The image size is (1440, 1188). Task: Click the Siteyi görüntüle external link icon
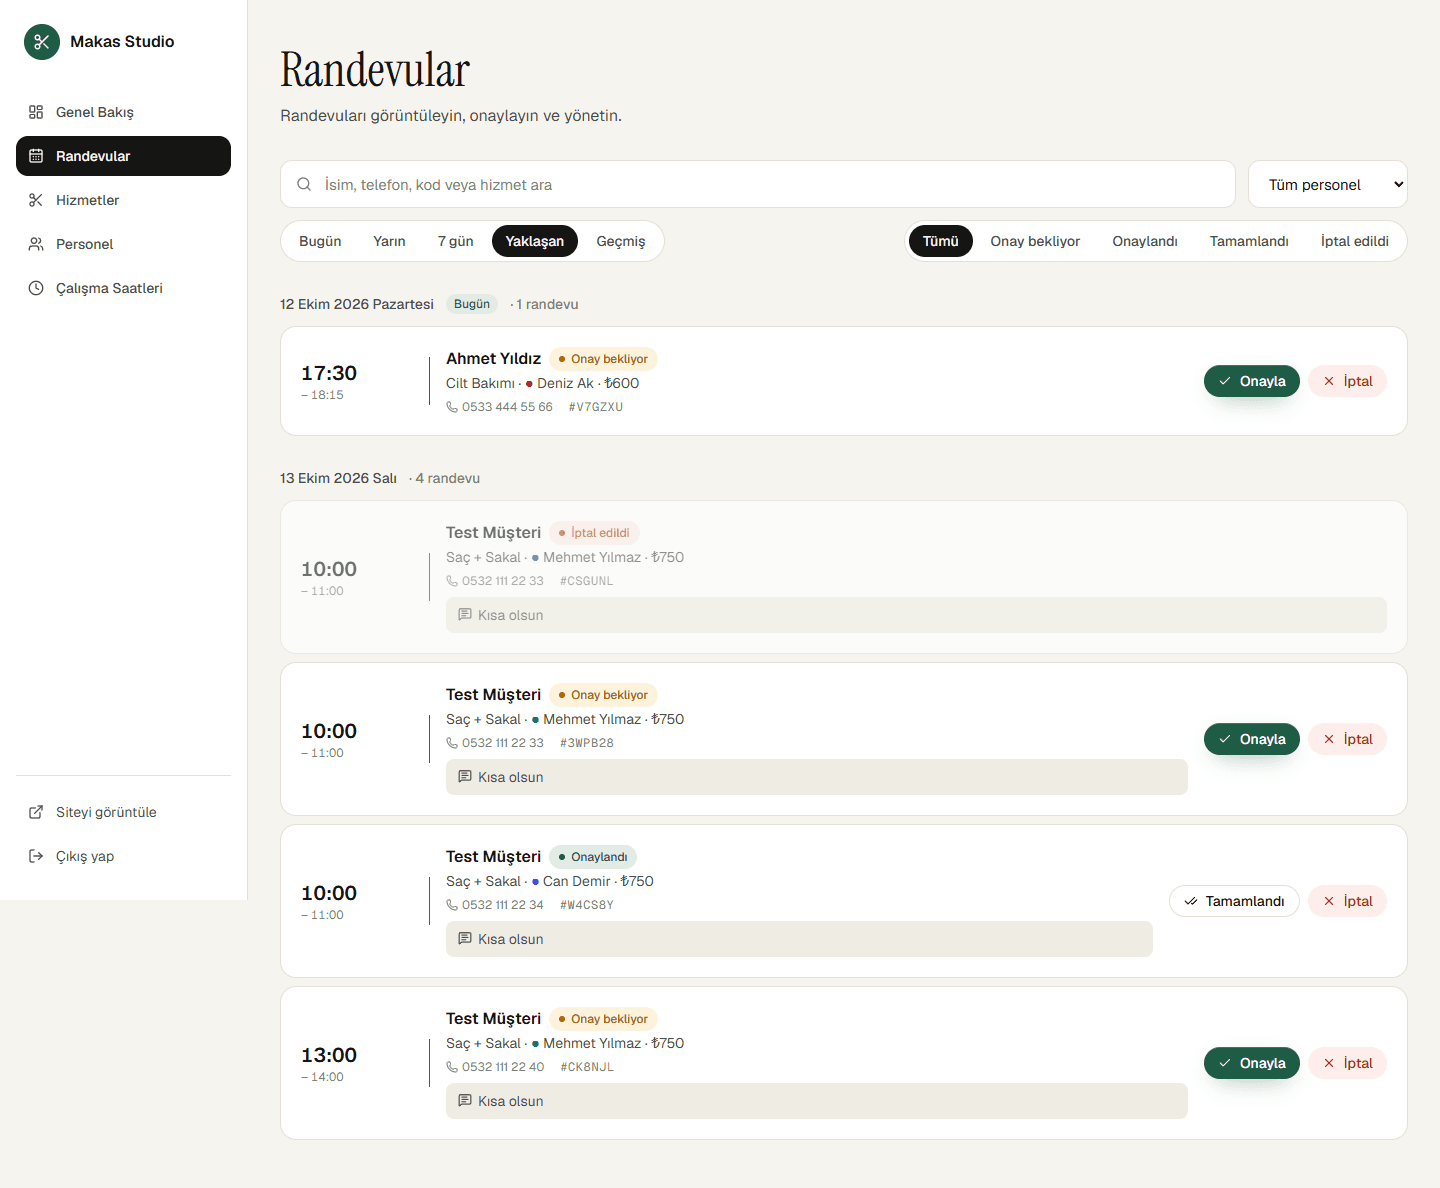point(36,812)
